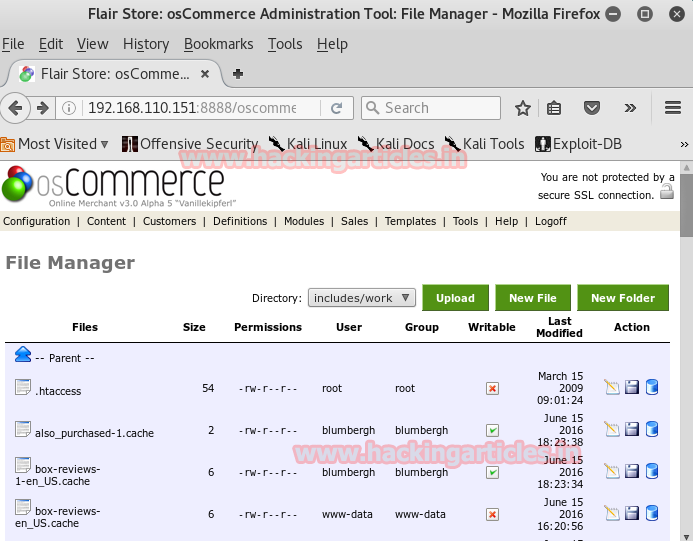Show more bookmarks toolbar overflow chevron
The width and height of the screenshot is (693, 541).
pos(684,144)
